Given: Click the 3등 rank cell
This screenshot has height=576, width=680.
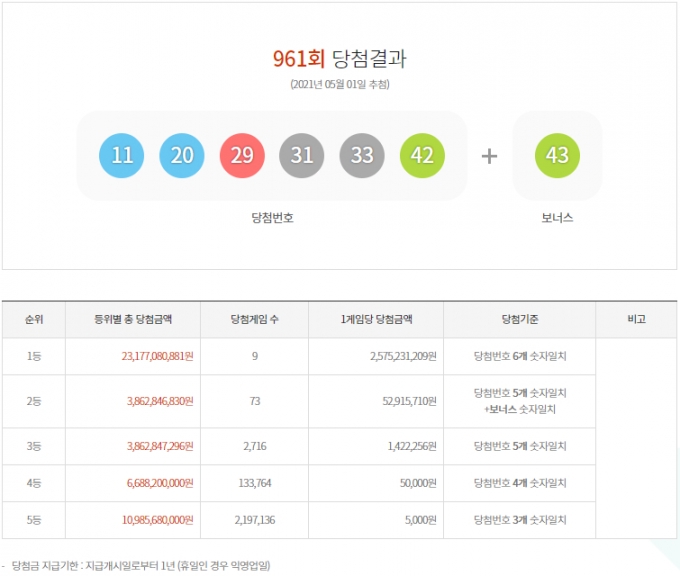Looking at the screenshot, I should (x=34, y=446).
